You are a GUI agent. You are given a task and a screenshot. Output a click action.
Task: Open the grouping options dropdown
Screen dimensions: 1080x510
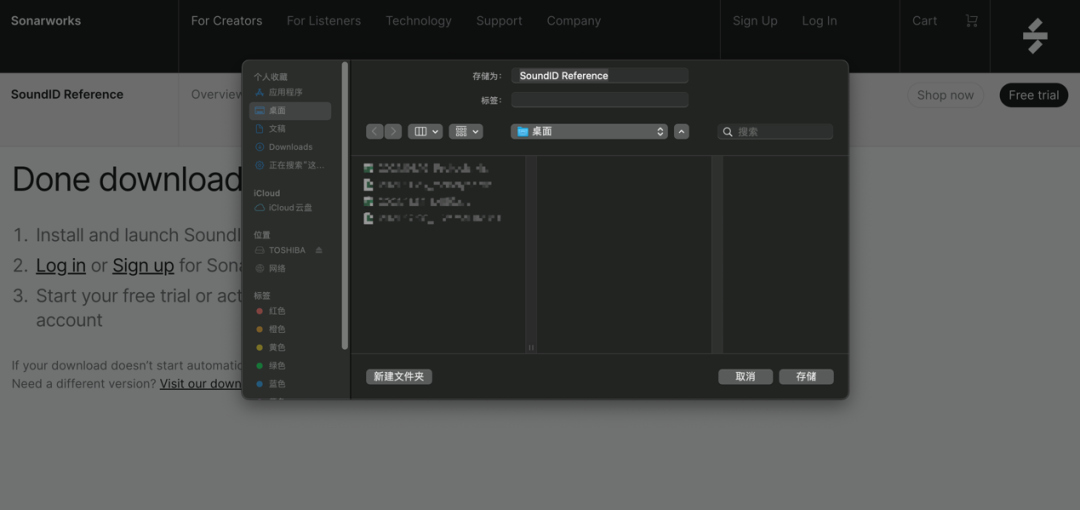(466, 132)
